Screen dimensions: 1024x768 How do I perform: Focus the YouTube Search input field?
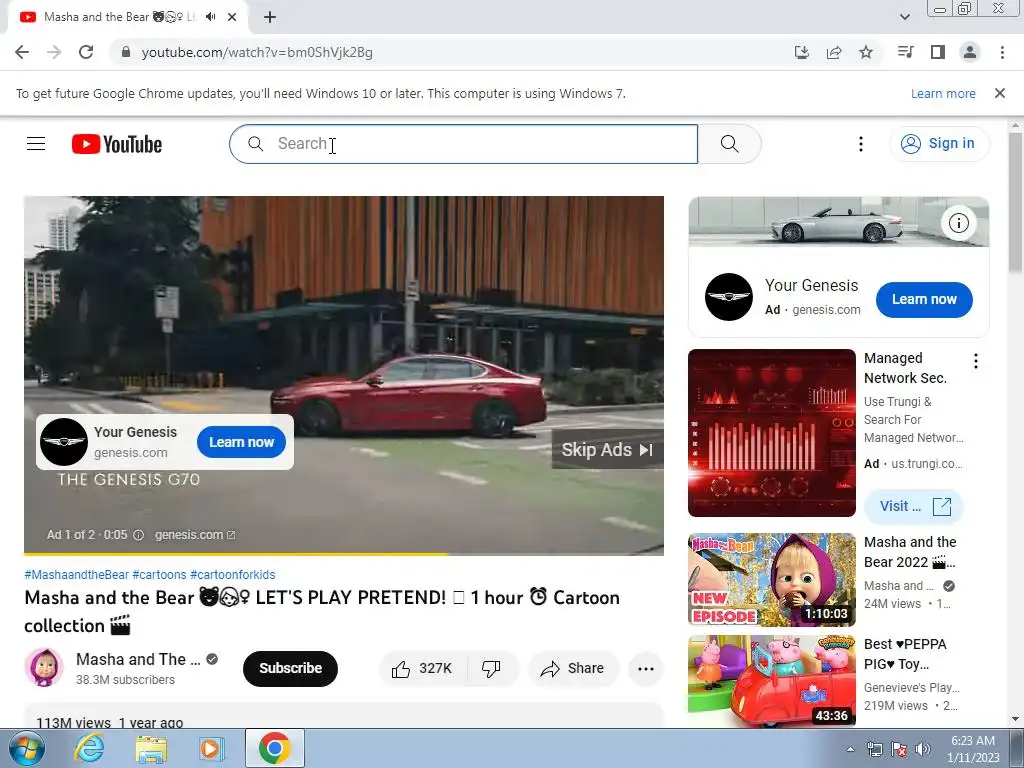click(x=464, y=144)
